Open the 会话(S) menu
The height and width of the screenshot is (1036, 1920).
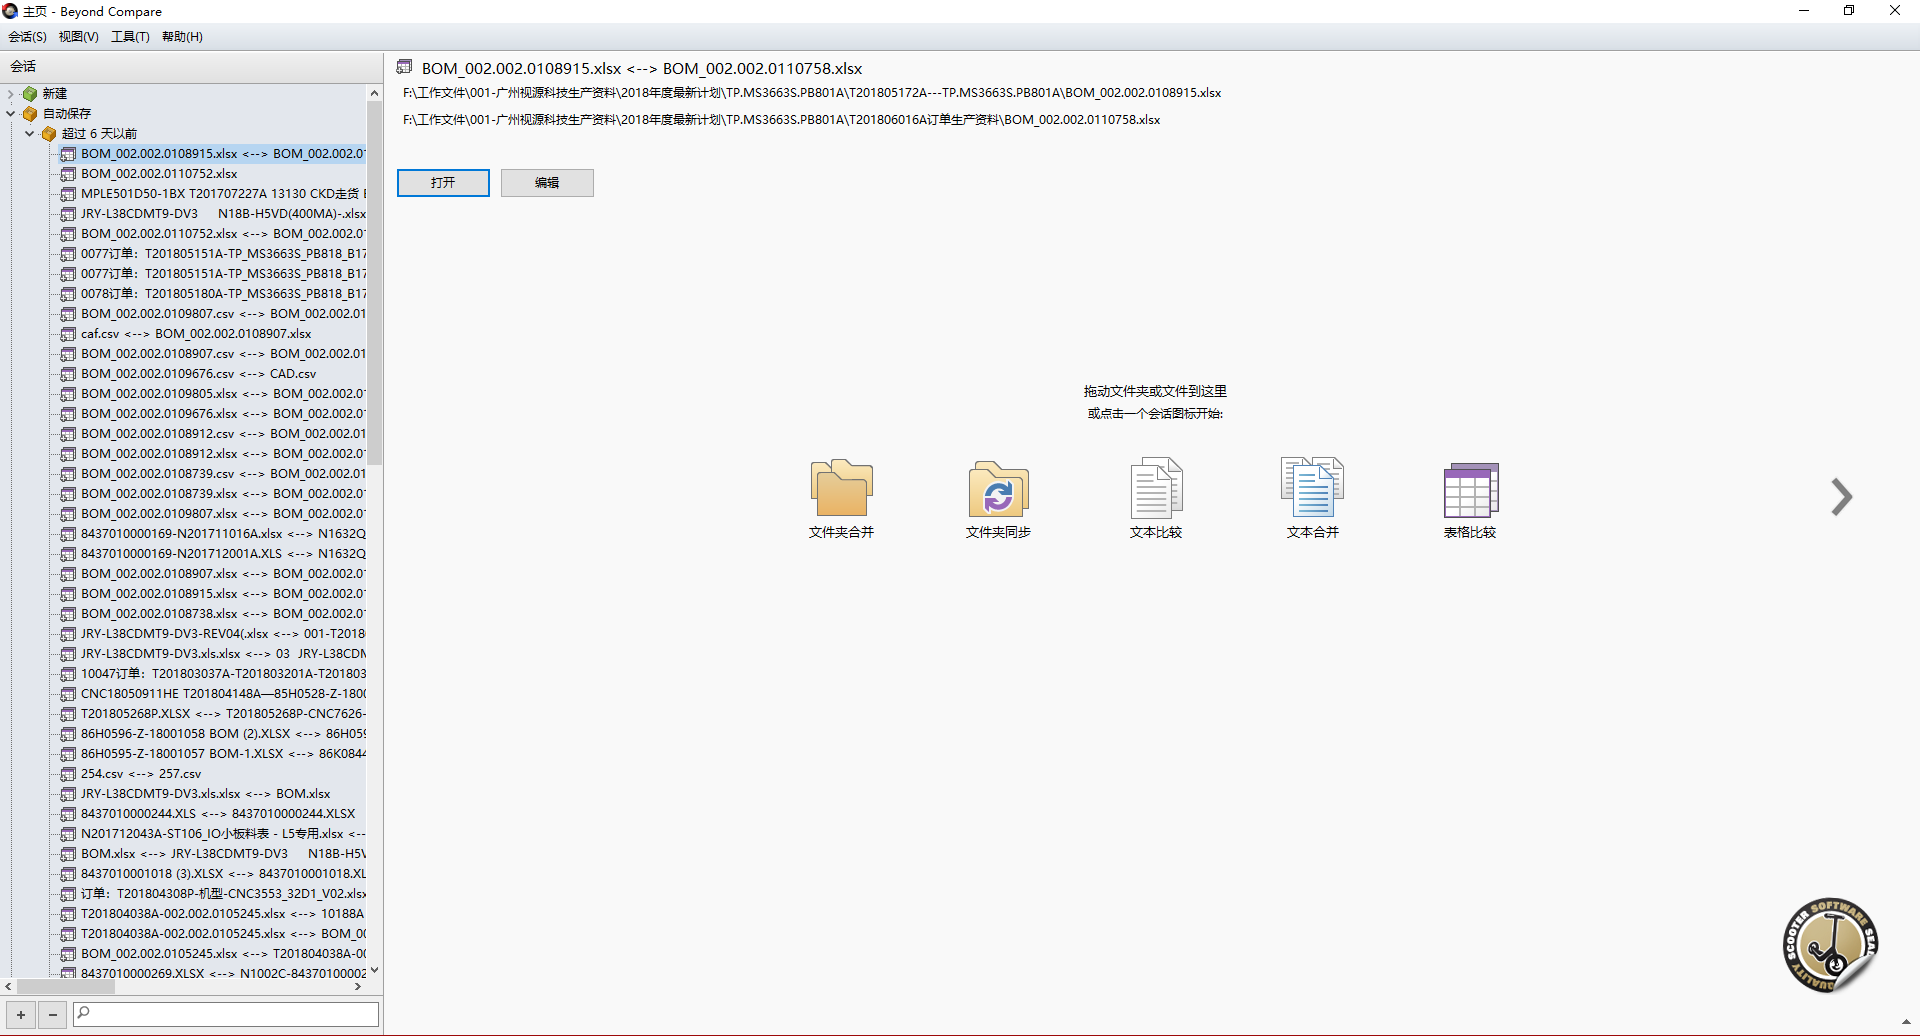[x=27, y=37]
